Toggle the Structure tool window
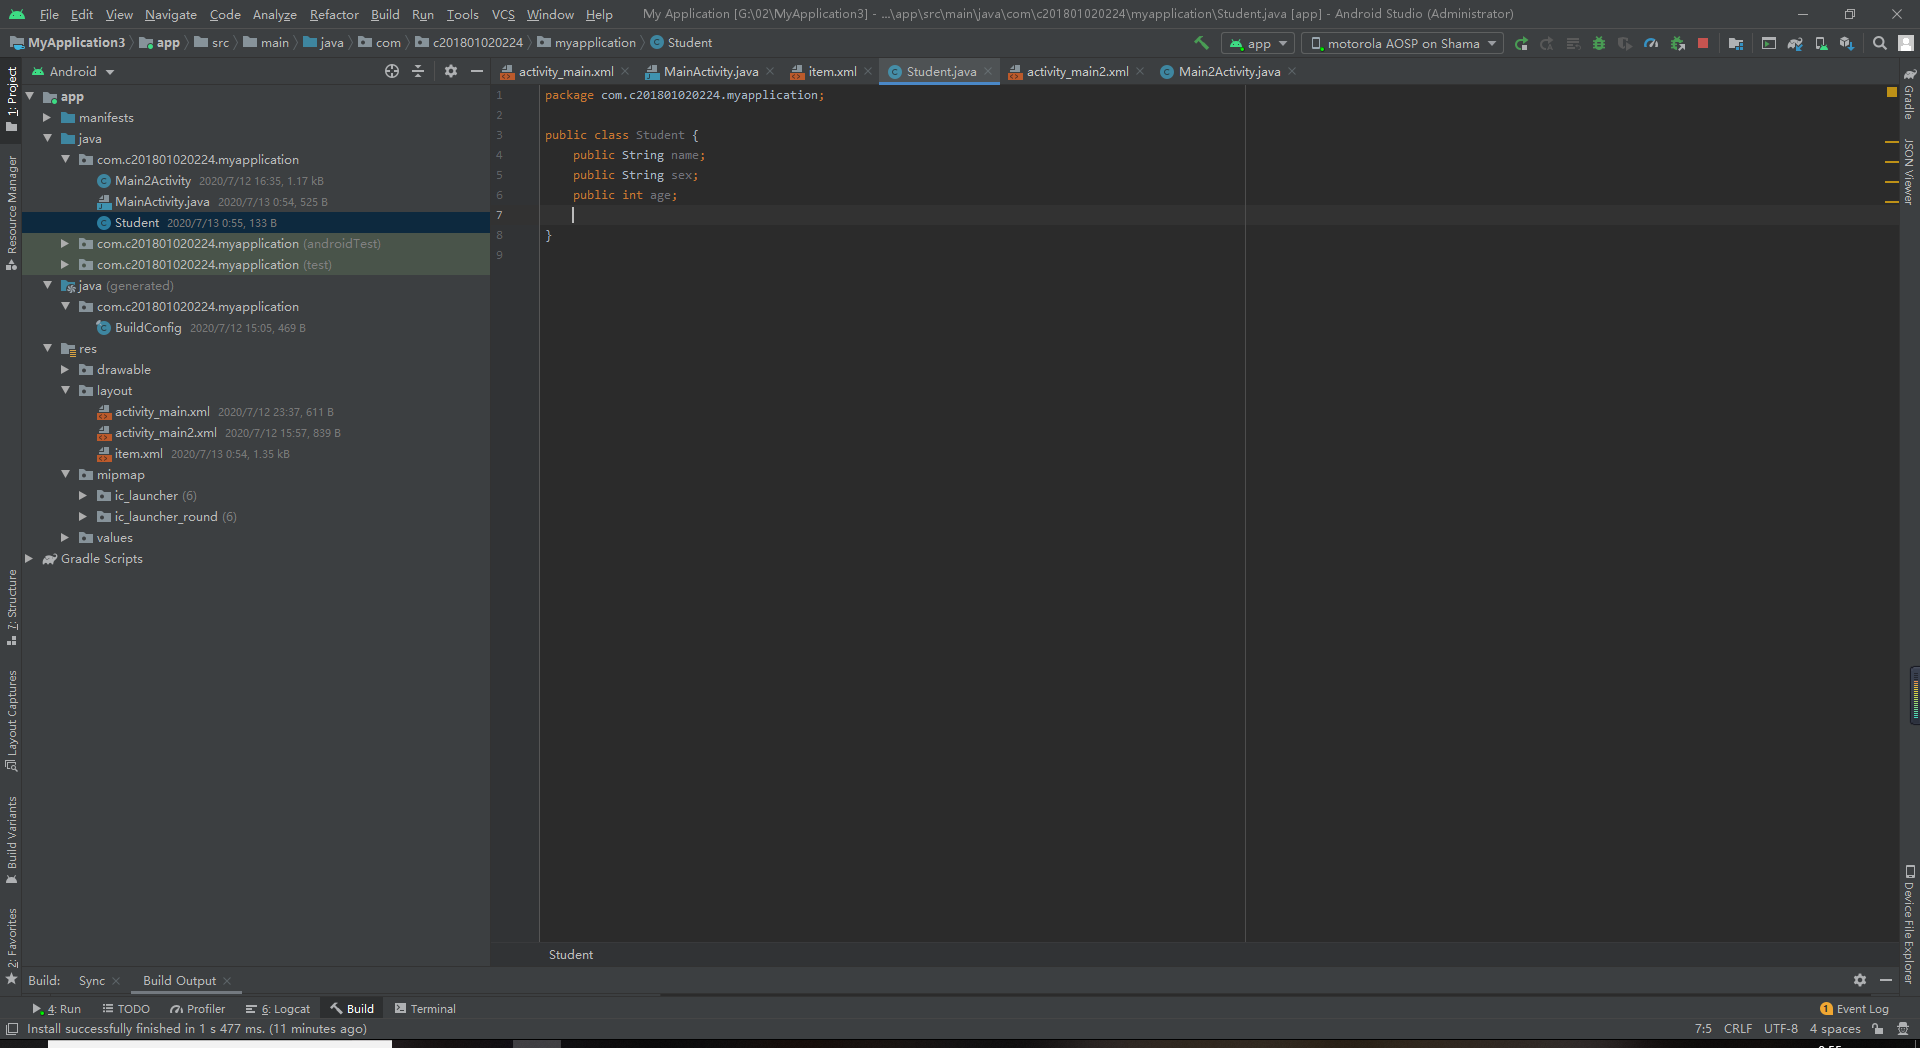 click(11, 607)
